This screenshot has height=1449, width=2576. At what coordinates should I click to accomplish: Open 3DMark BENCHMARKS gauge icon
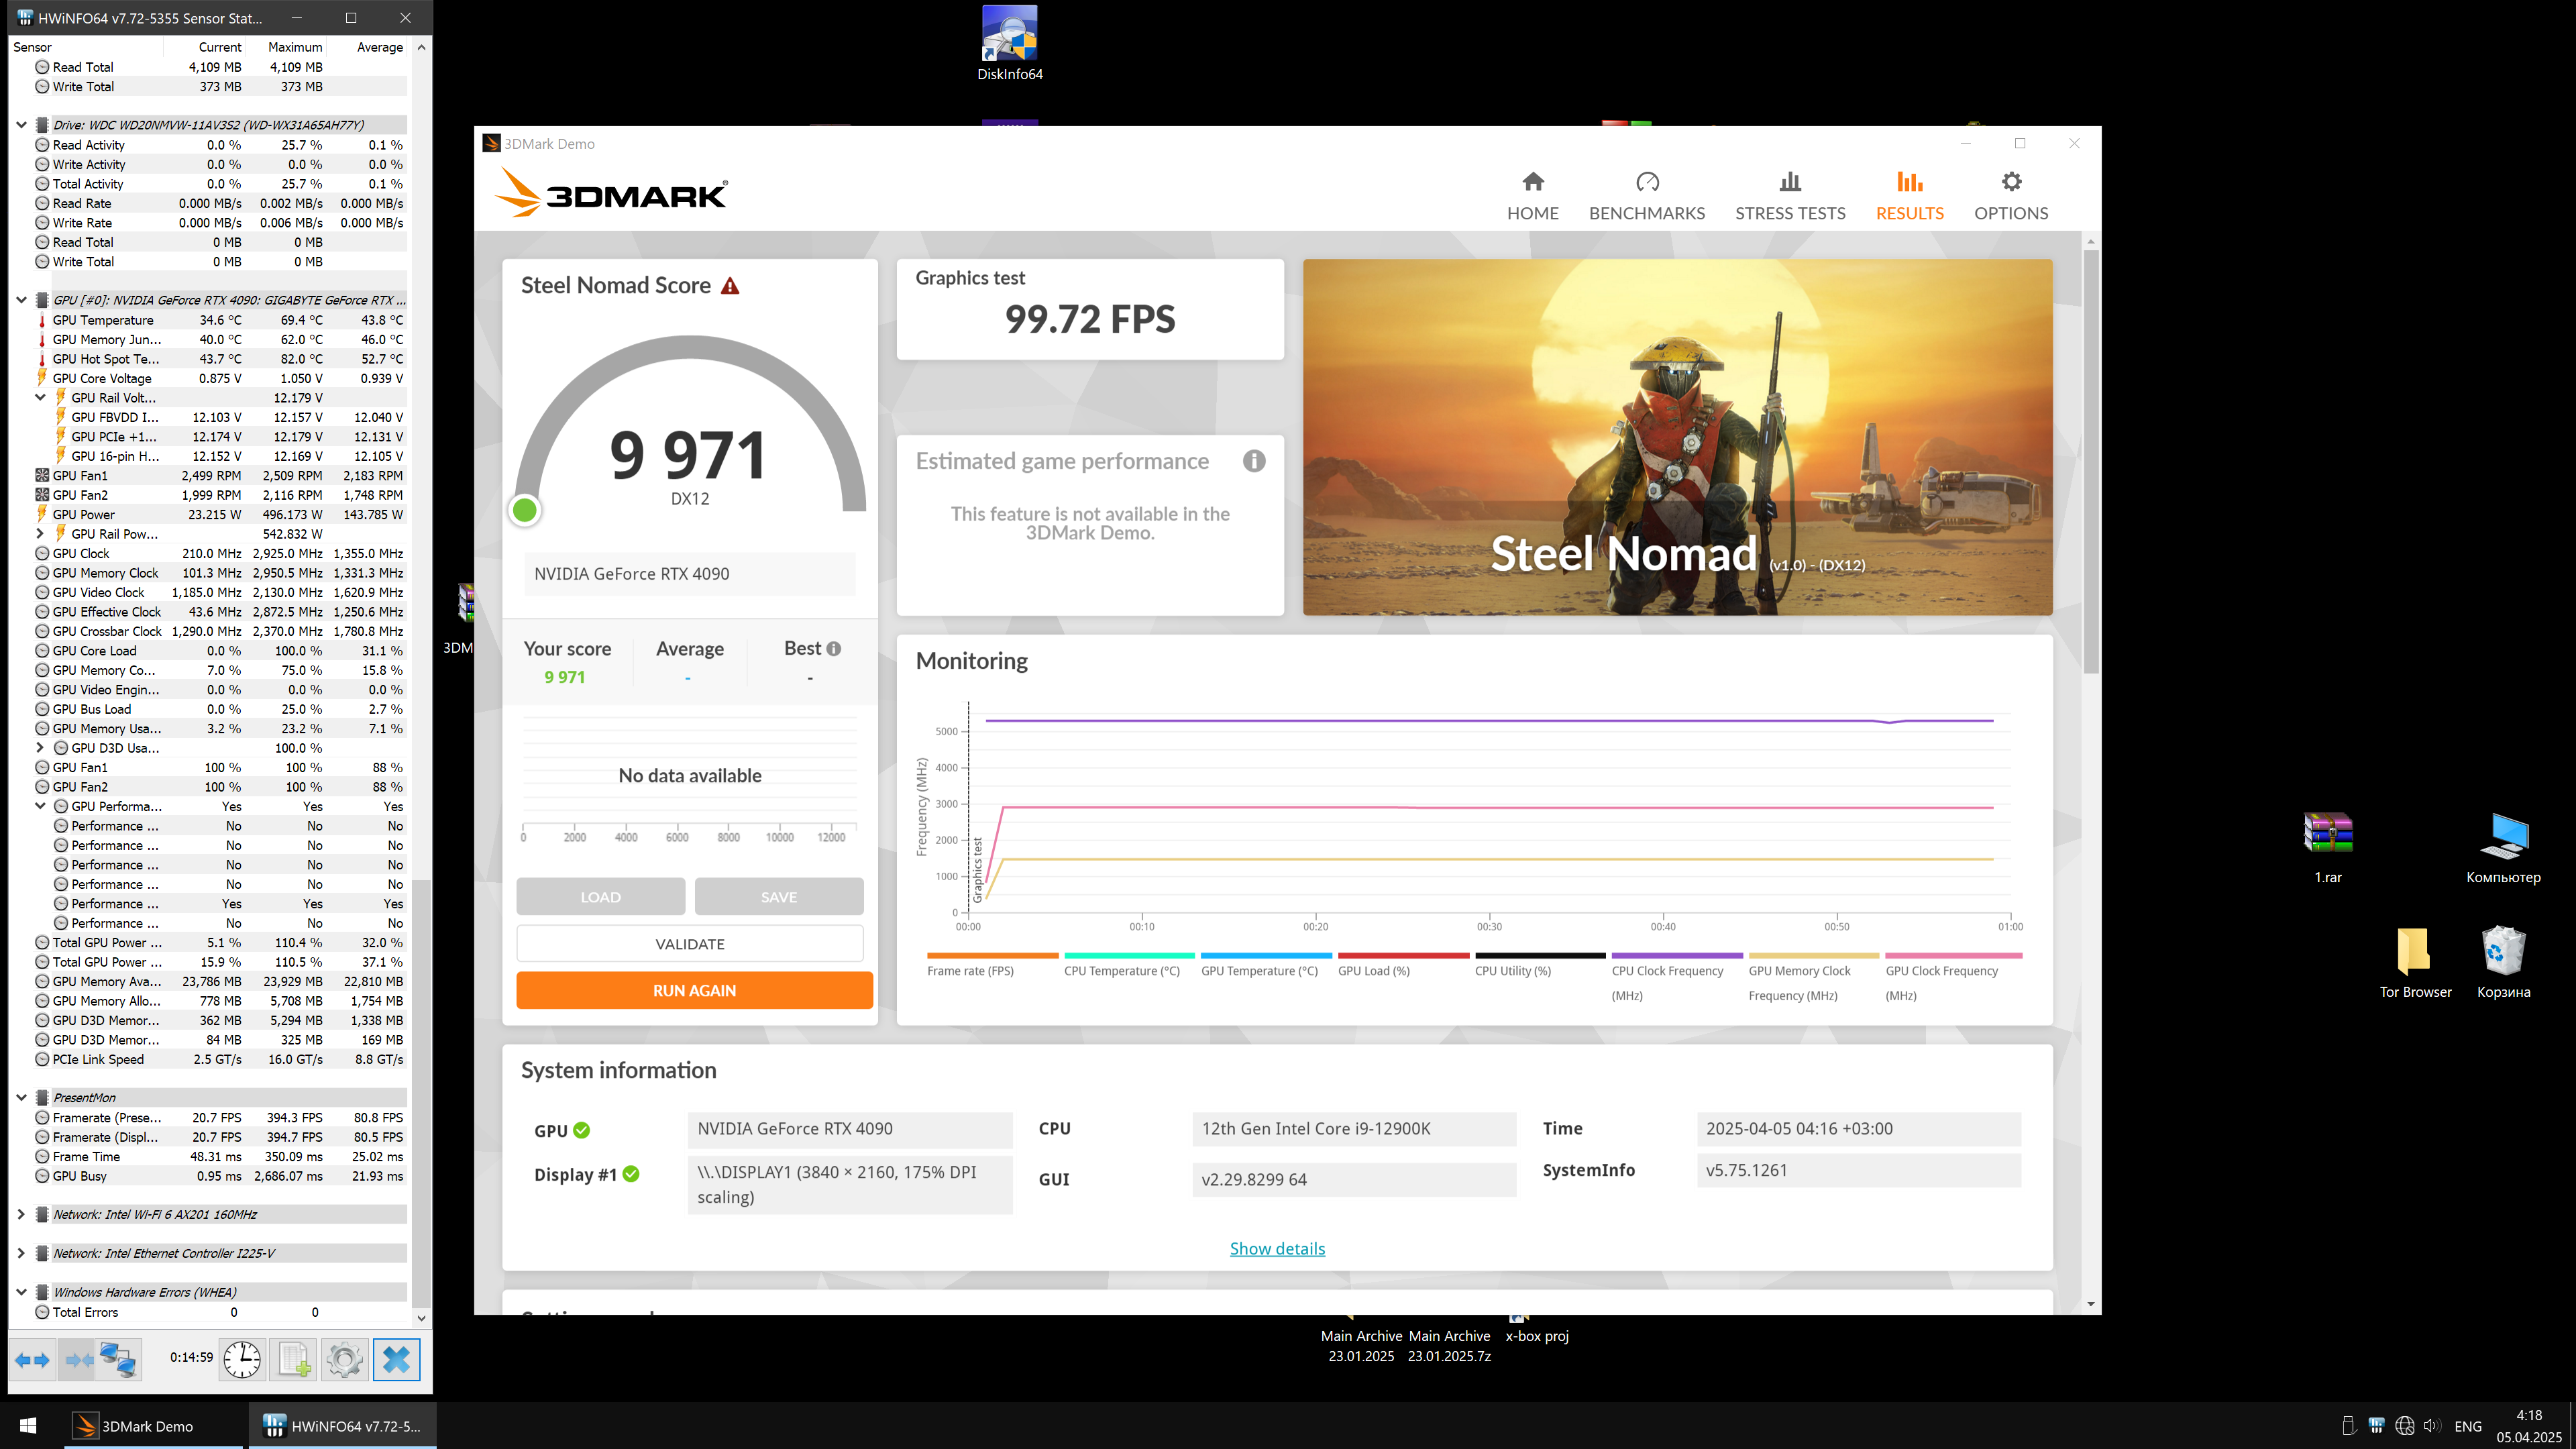1647,182
